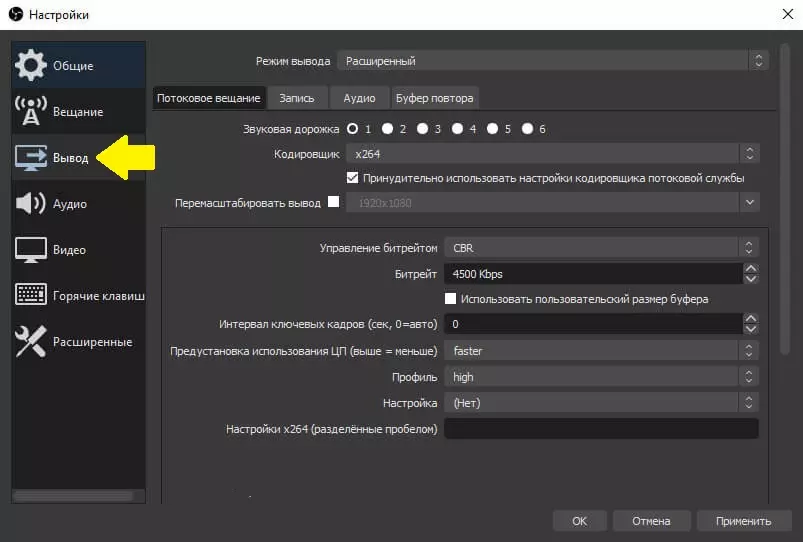Switch to the Потоковое вещание tab

coord(209,98)
